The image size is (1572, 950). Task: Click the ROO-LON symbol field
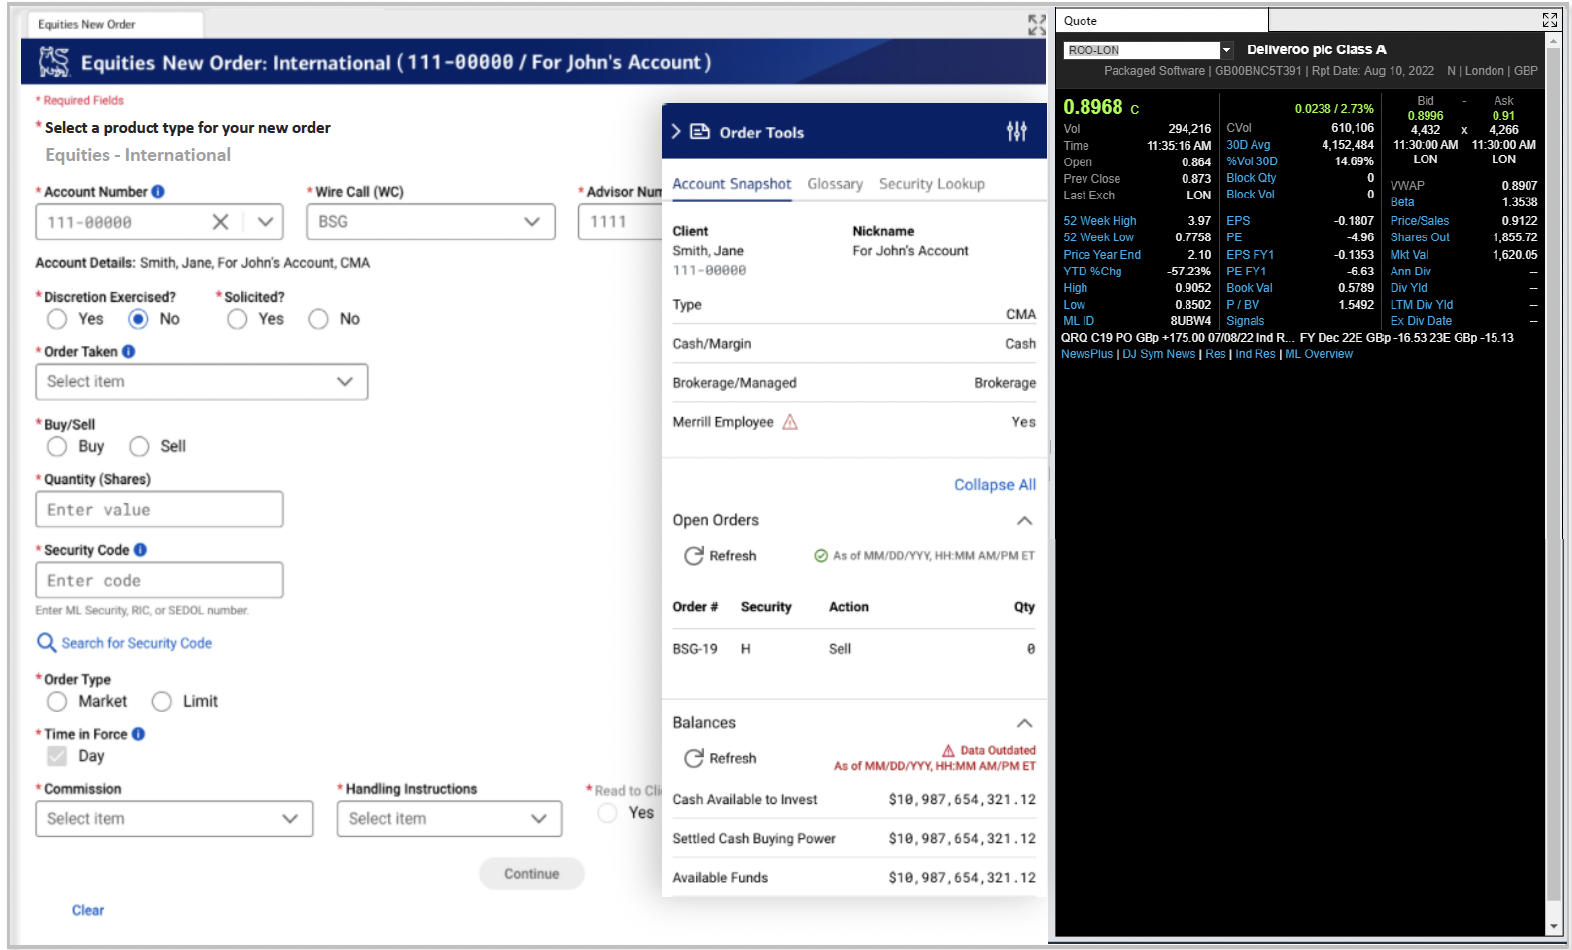tap(1142, 50)
